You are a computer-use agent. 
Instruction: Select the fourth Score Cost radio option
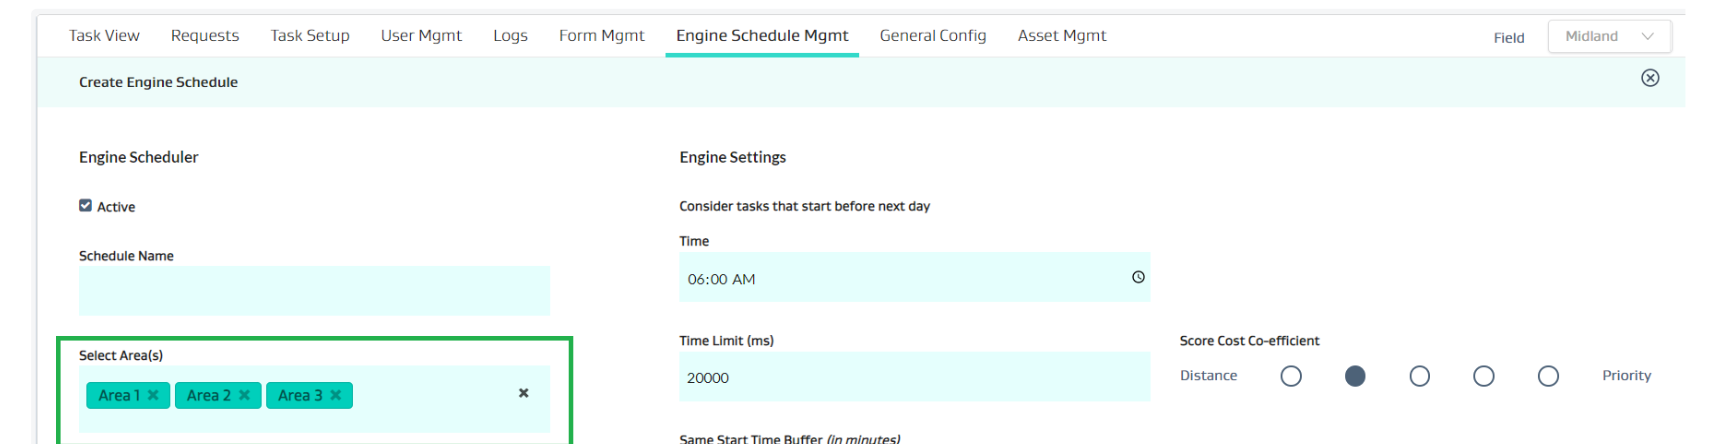pyautogui.click(x=1484, y=376)
